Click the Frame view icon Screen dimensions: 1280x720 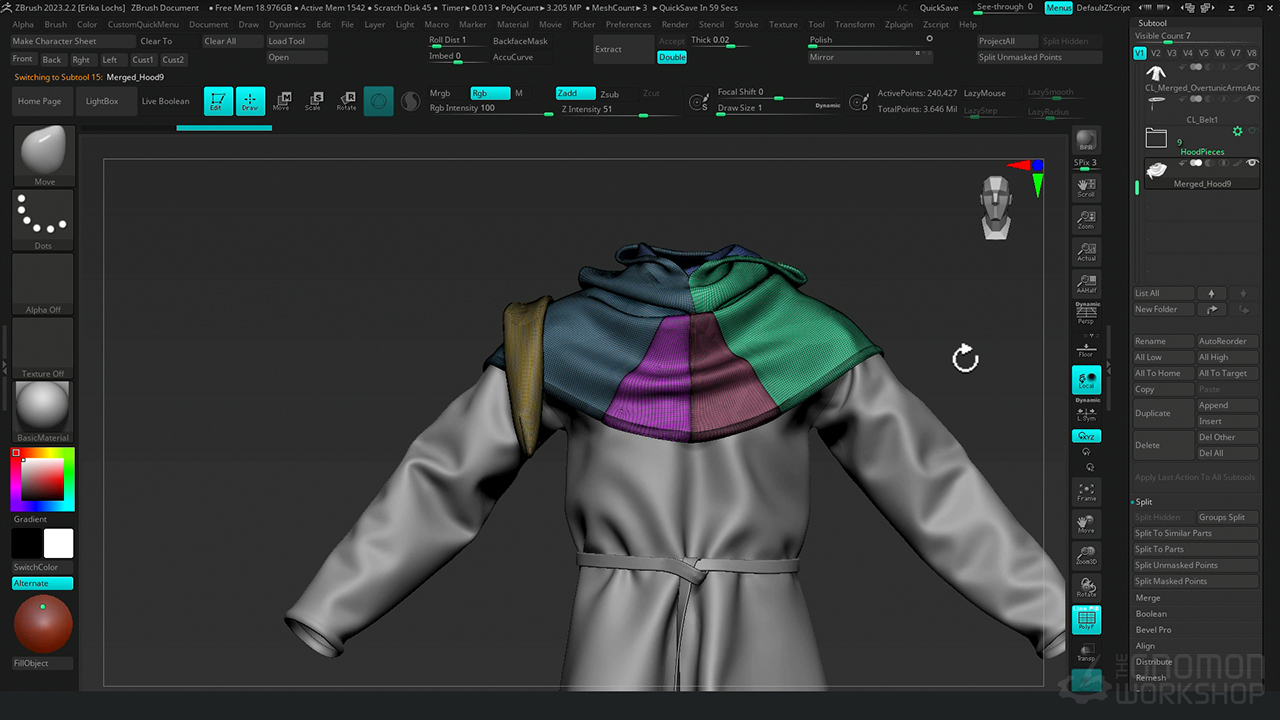point(1086,492)
